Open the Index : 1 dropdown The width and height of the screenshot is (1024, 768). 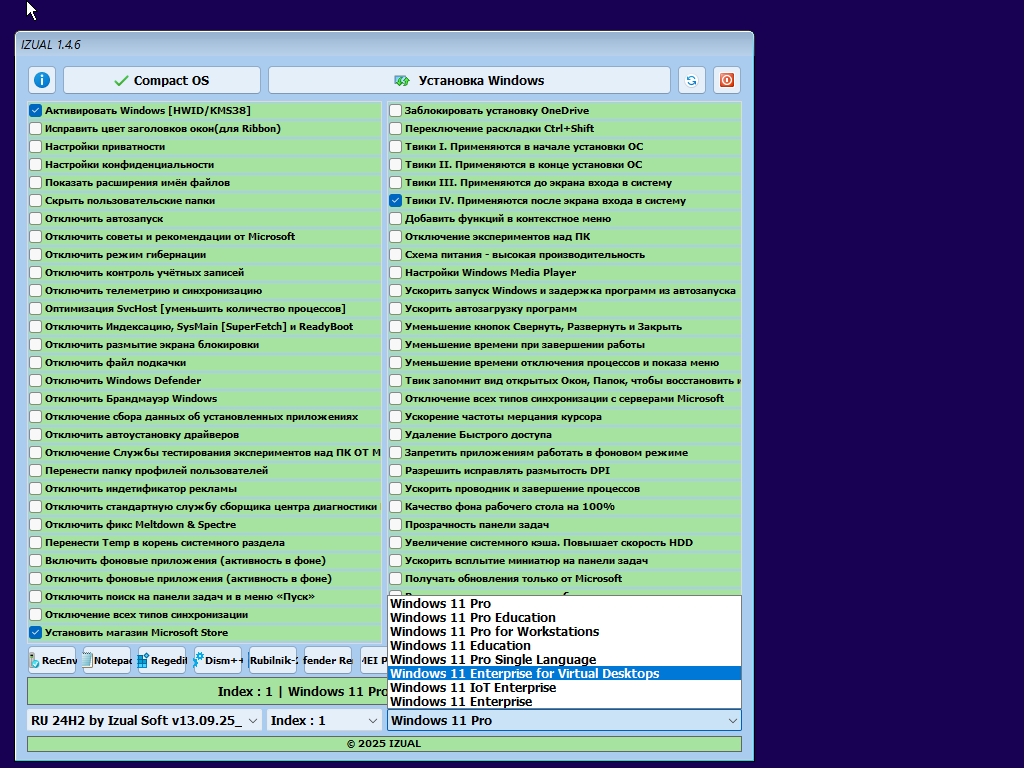pos(324,720)
